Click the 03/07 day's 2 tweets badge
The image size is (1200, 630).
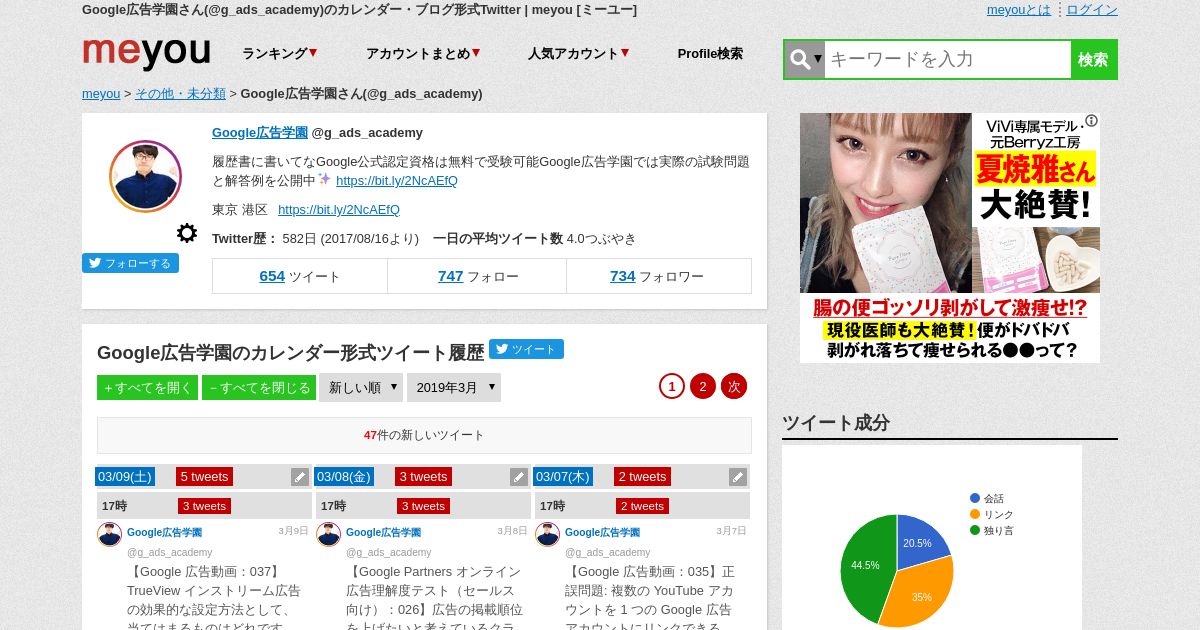coord(642,476)
